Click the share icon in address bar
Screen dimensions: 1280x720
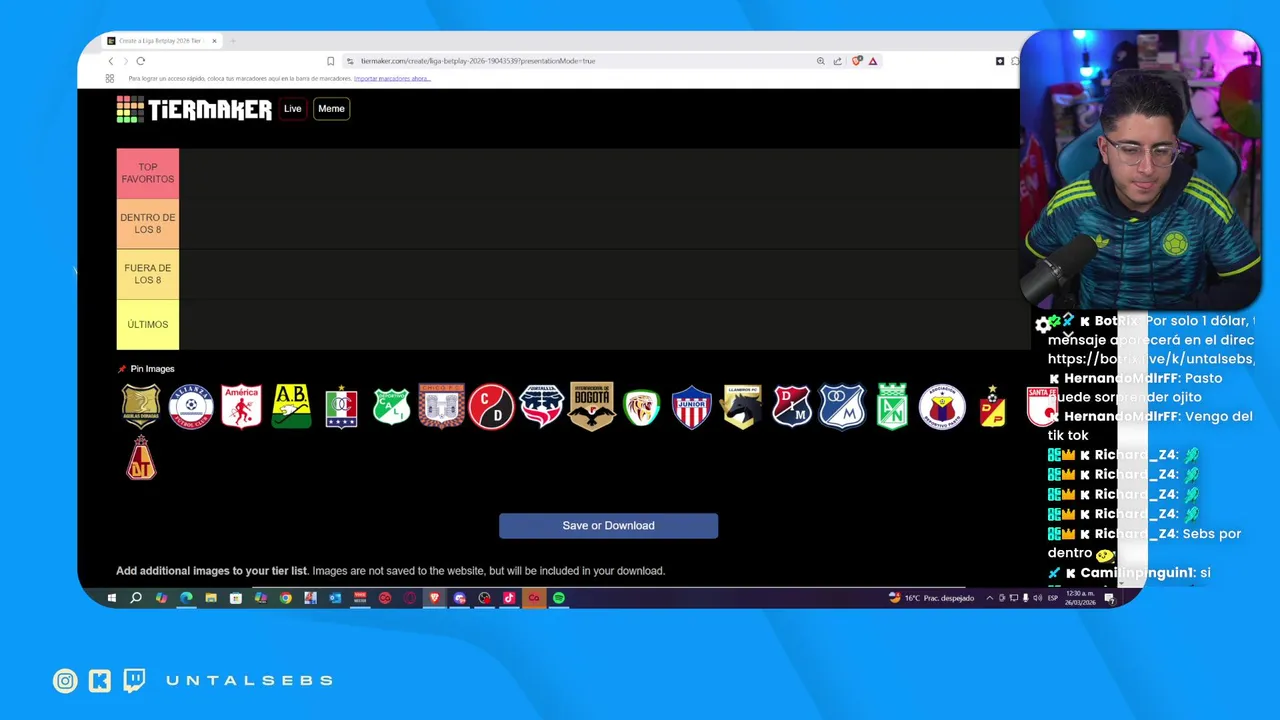click(838, 61)
